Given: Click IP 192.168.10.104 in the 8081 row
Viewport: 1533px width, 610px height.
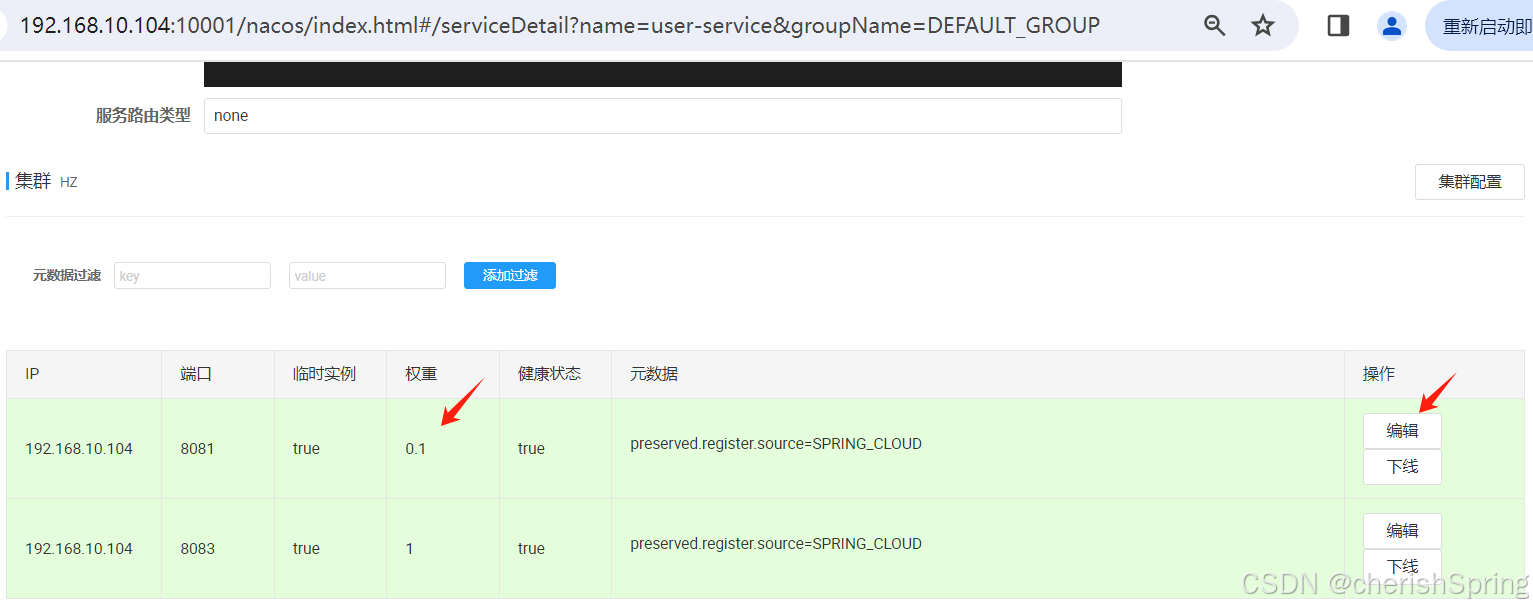Looking at the screenshot, I should (79, 449).
